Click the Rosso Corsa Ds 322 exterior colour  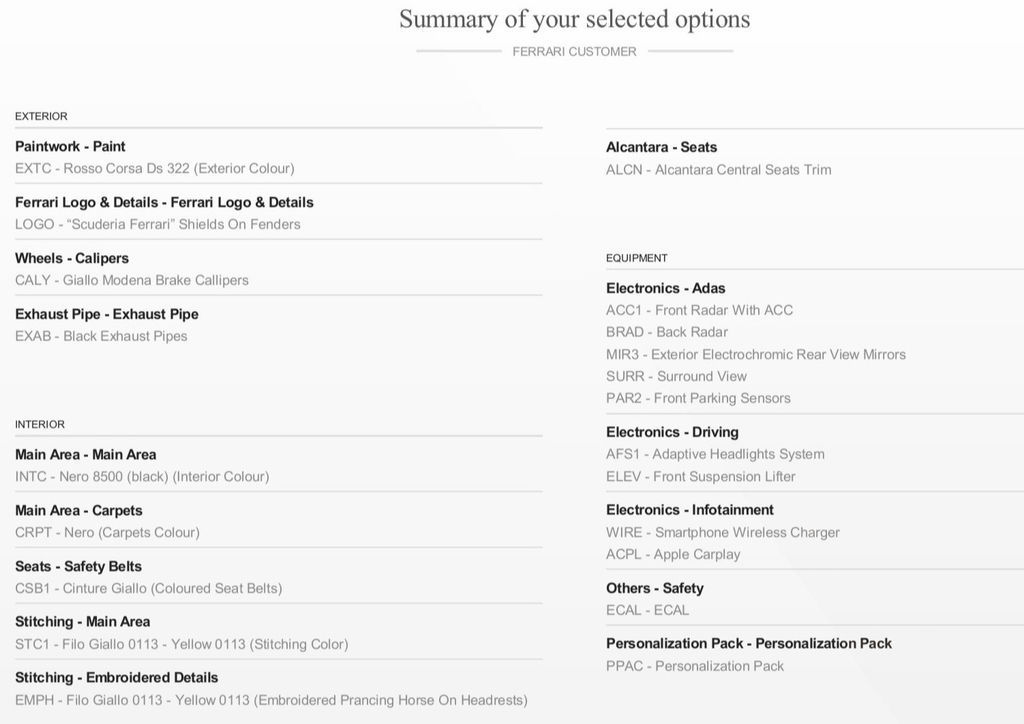(155, 168)
